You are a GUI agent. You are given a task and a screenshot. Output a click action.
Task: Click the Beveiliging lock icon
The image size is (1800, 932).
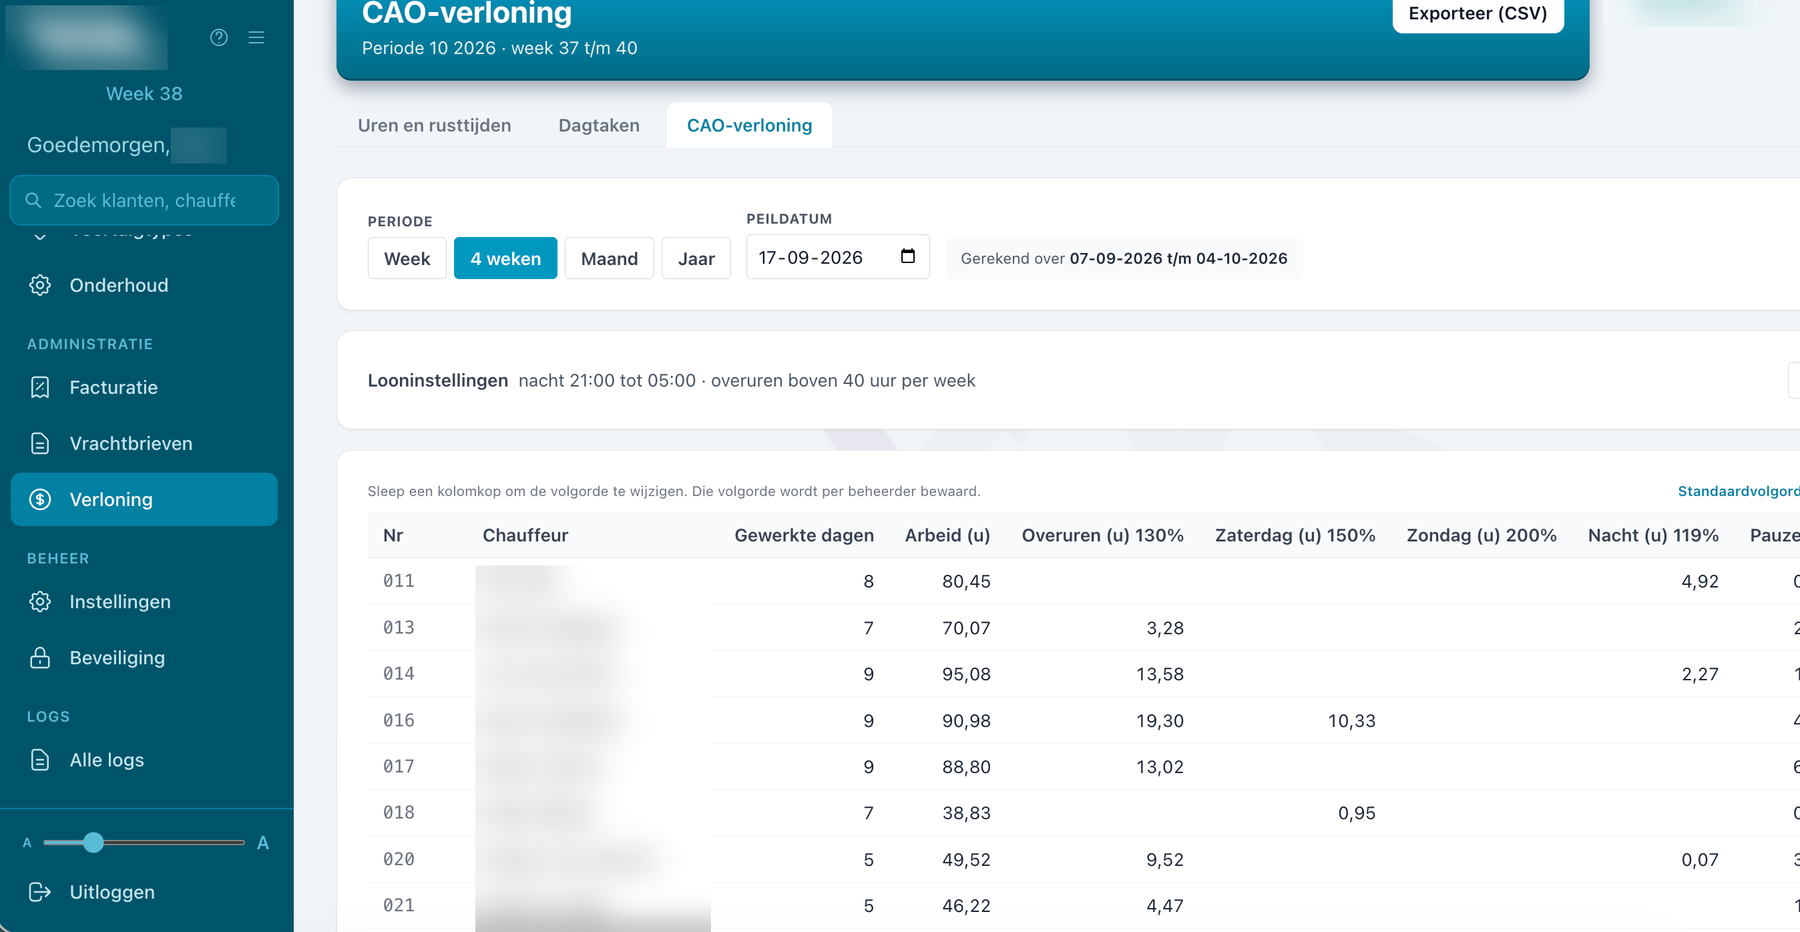pos(40,657)
